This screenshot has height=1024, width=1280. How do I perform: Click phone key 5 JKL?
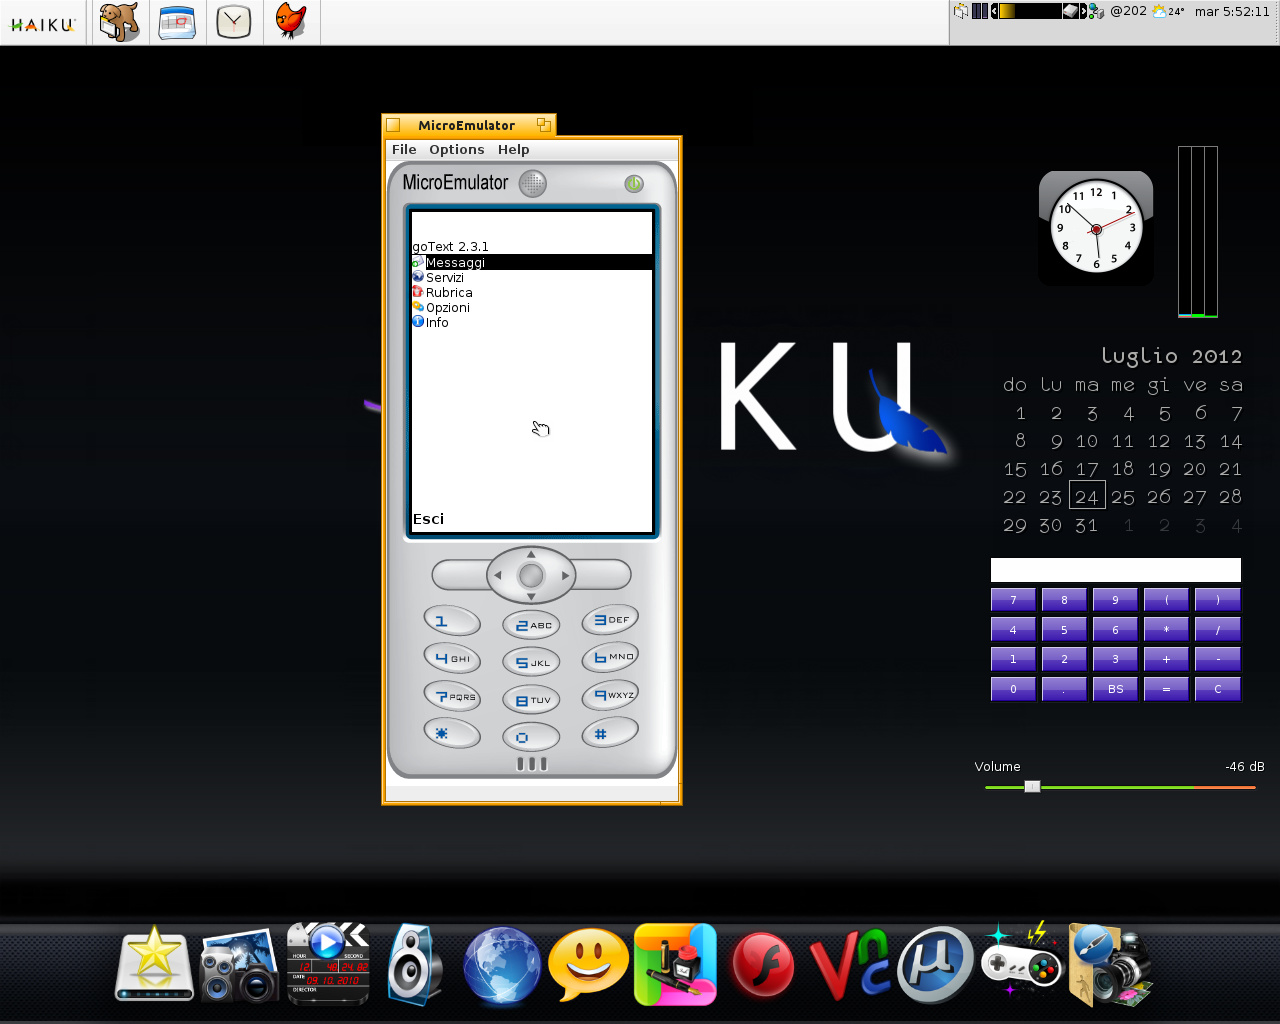coord(531,663)
